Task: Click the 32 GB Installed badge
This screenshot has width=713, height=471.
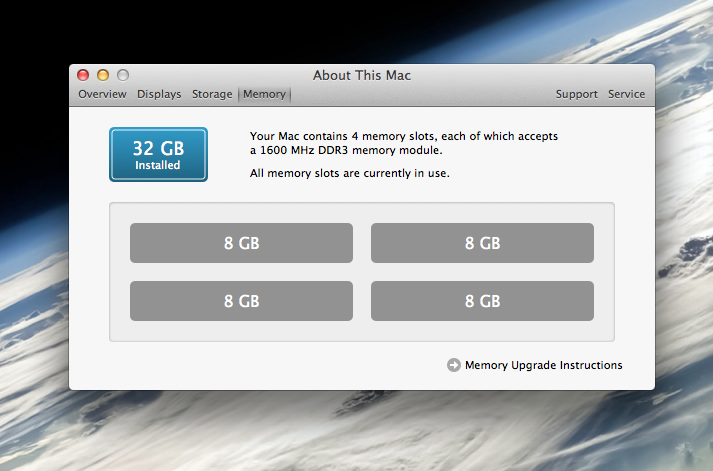Action: pyautogui.click(x=158, y=155)
